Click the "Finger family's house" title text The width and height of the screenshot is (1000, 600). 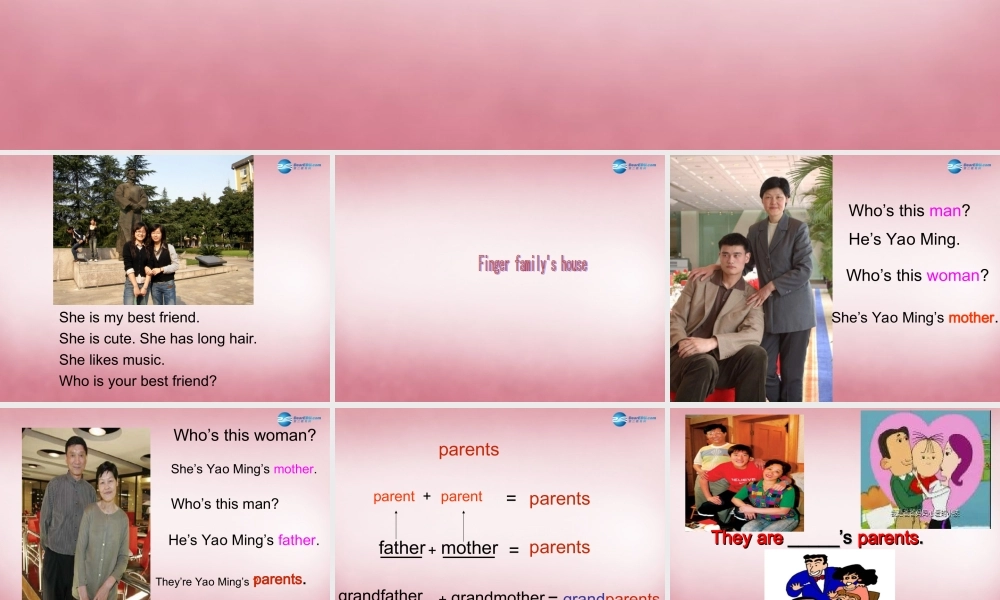(533, 264)
